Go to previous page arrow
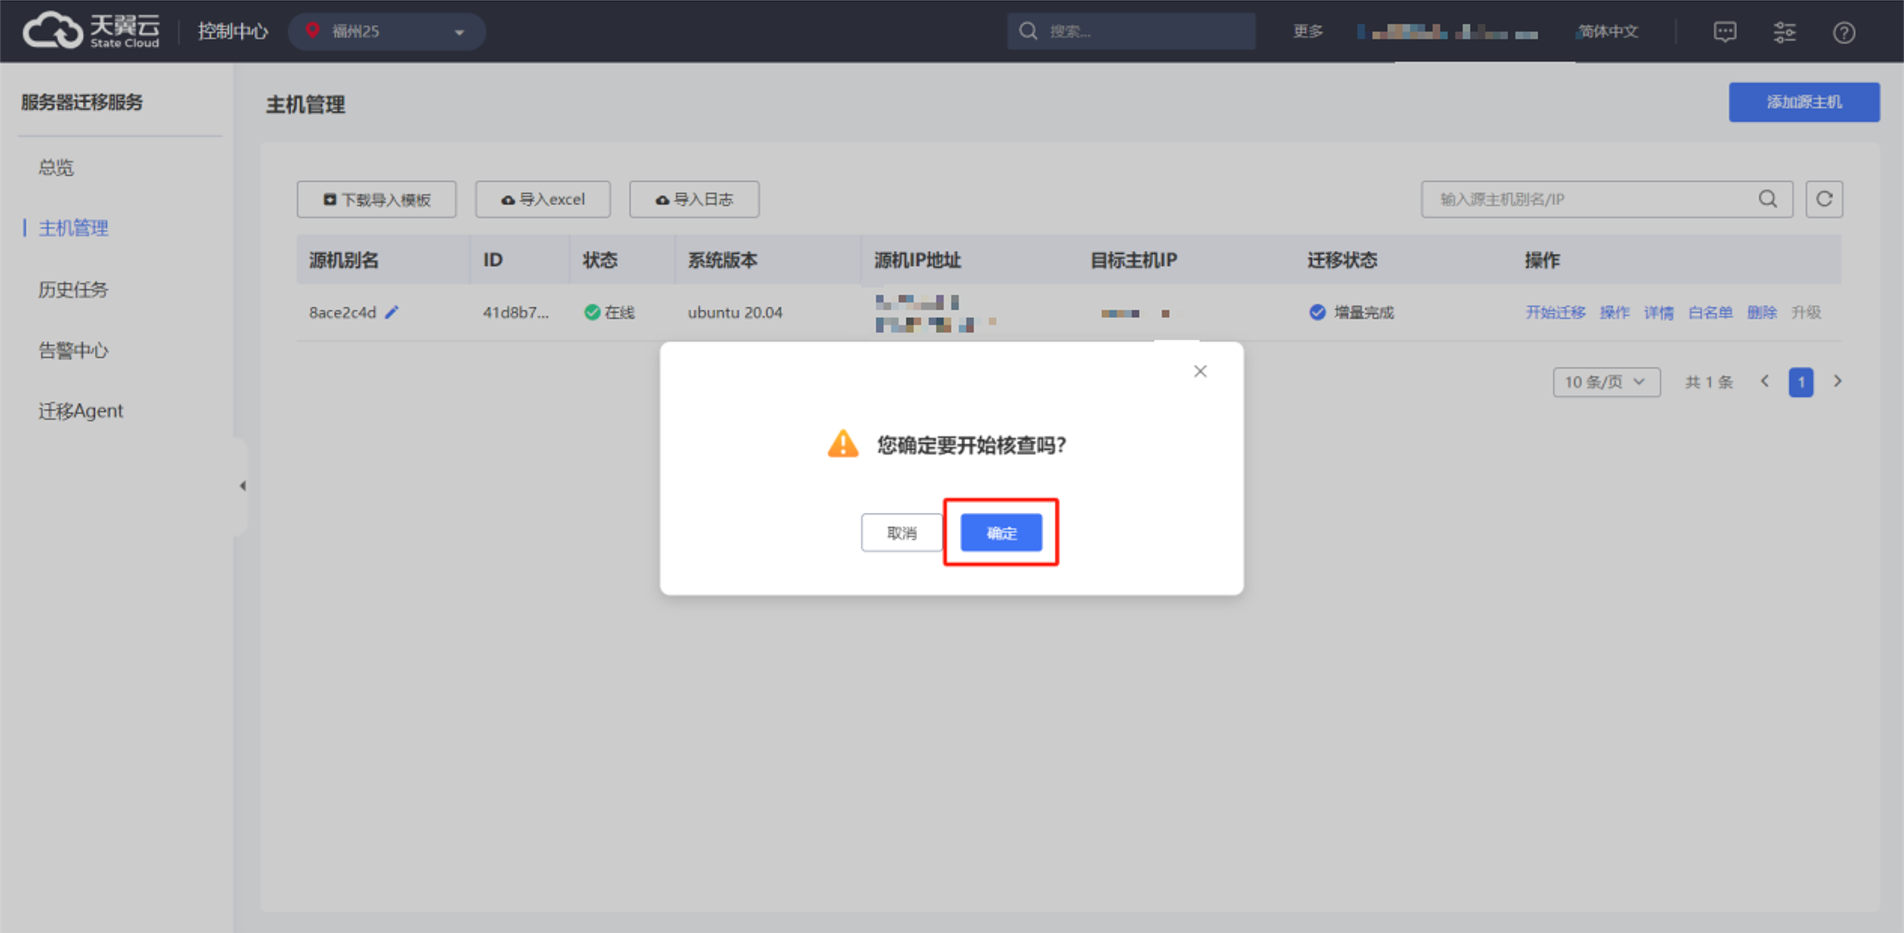 coord(1765,381)
